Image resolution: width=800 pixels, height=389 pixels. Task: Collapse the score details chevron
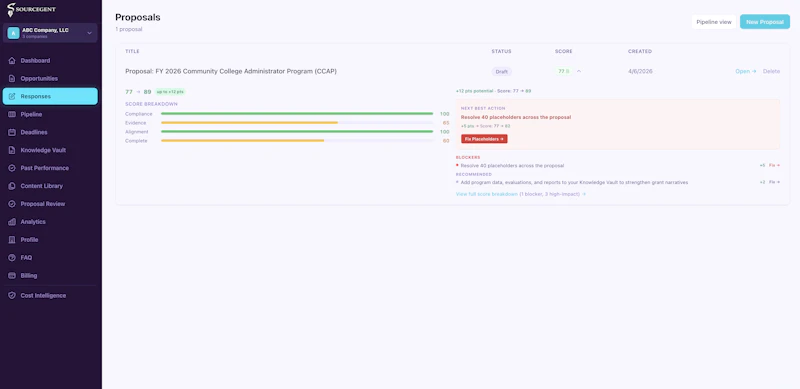579,71
